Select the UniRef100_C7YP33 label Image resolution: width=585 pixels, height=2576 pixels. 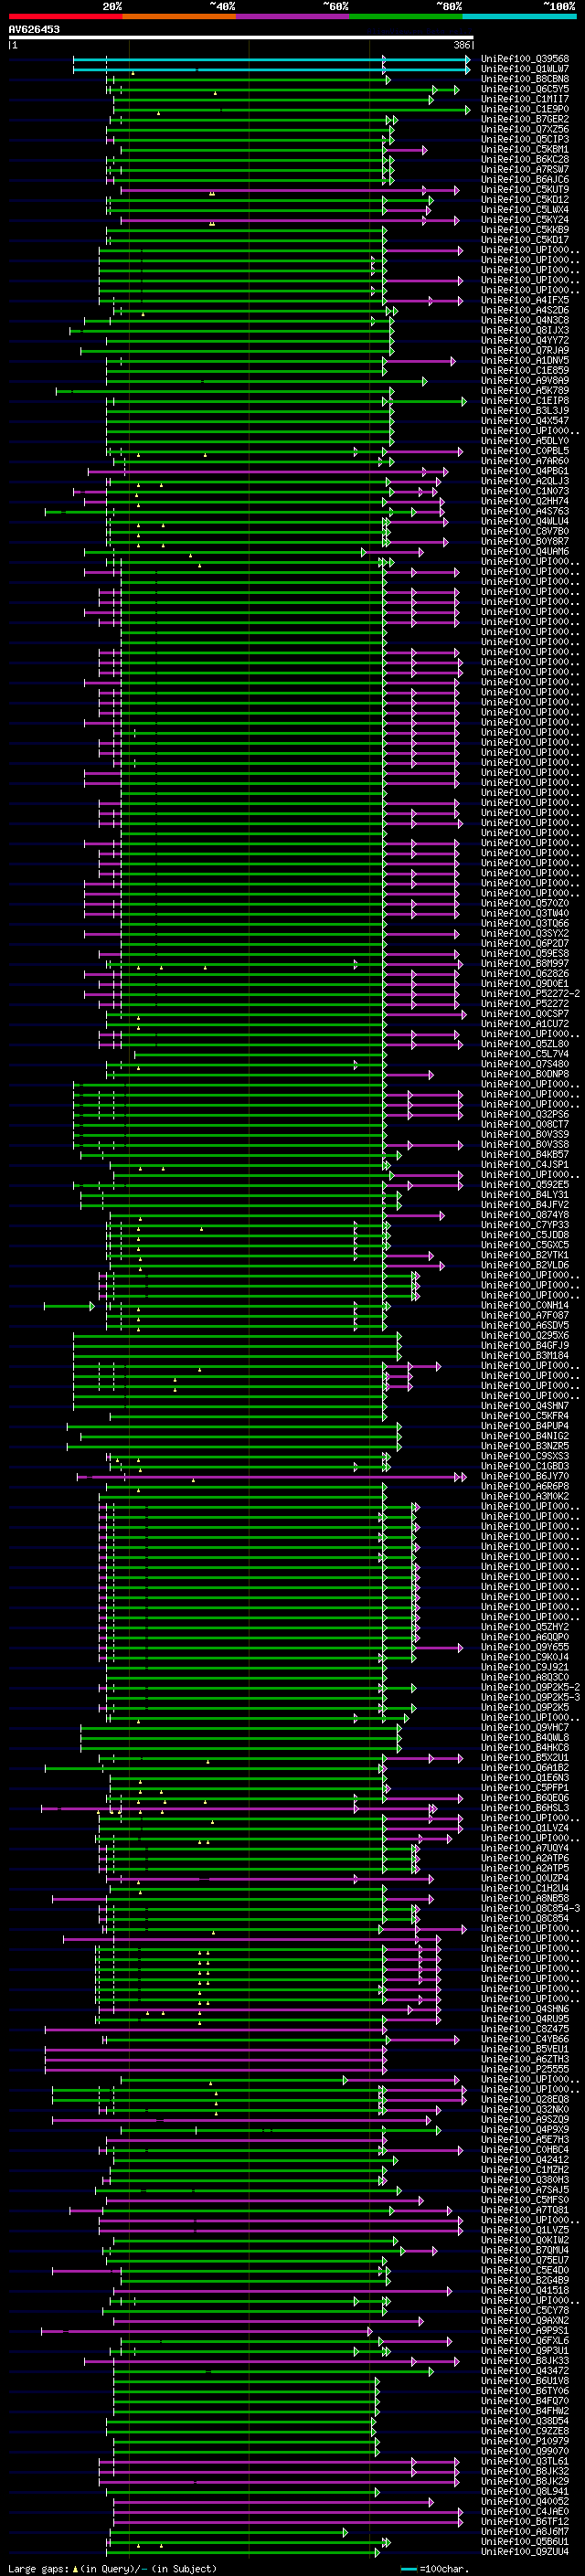coord(525,1225)
